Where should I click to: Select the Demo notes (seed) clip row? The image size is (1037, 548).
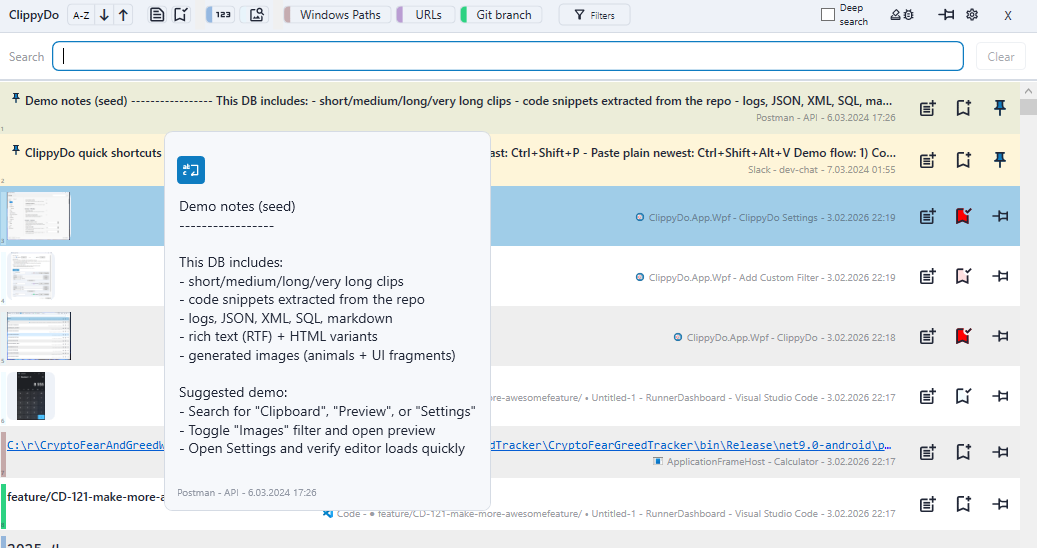(510, 108)
